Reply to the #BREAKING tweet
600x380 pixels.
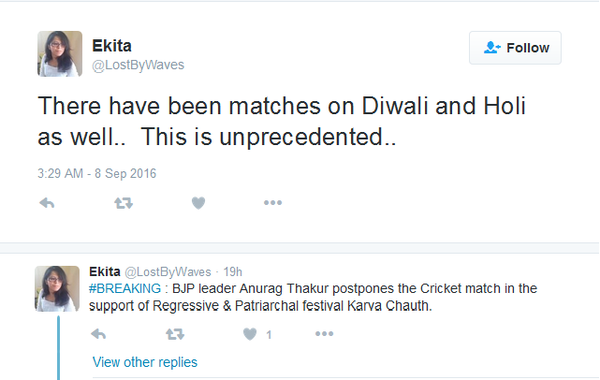pos(99,334)
